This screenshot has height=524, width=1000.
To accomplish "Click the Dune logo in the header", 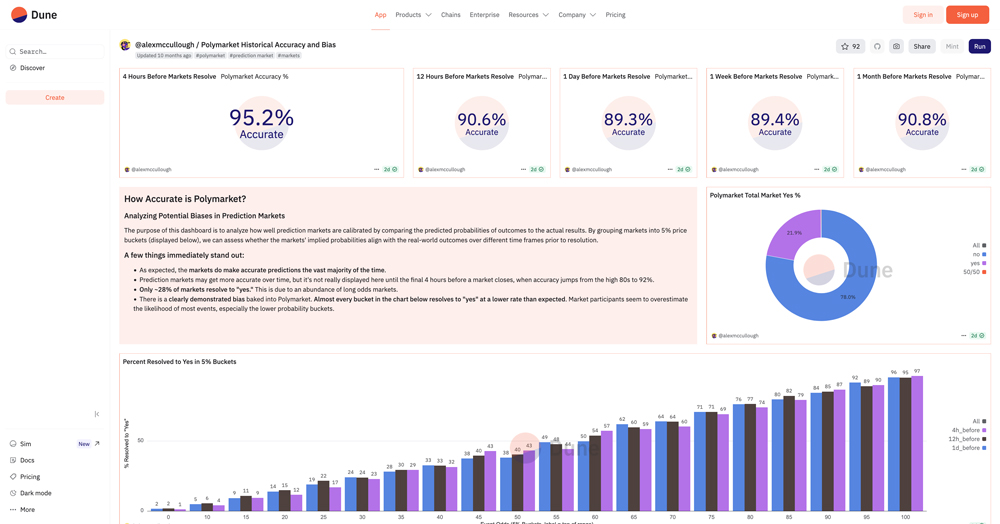I will 34,15.
